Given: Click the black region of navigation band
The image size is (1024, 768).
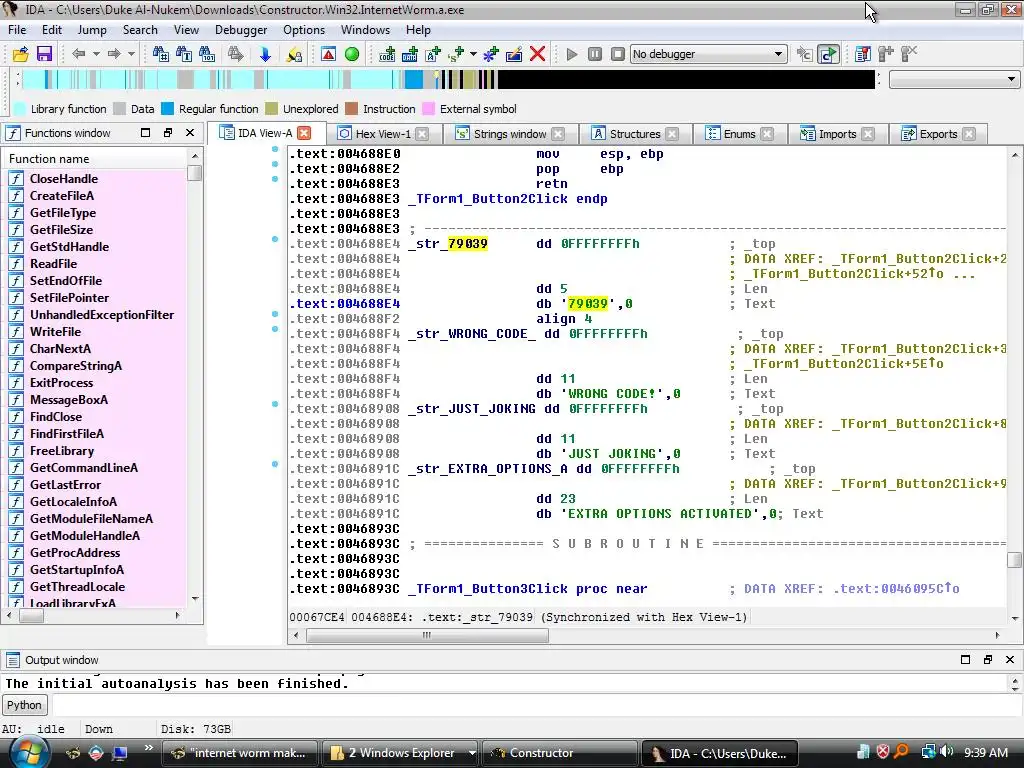Looking at the screenshot, I should tap(686, 80).
